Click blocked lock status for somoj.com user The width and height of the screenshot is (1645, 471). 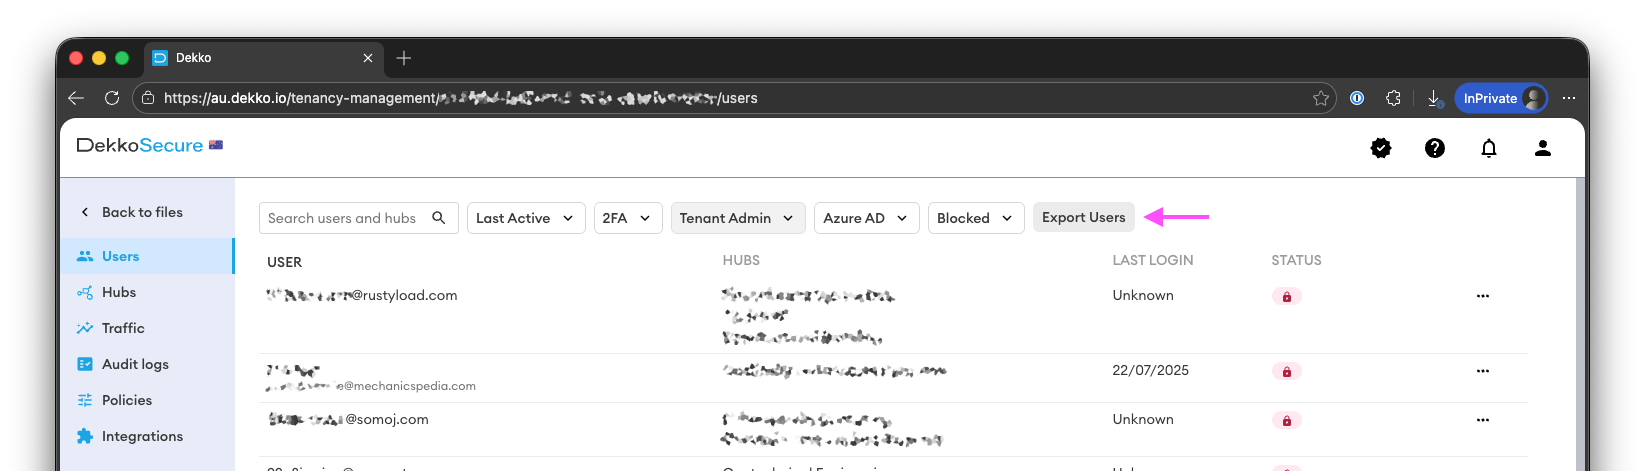1287,421
